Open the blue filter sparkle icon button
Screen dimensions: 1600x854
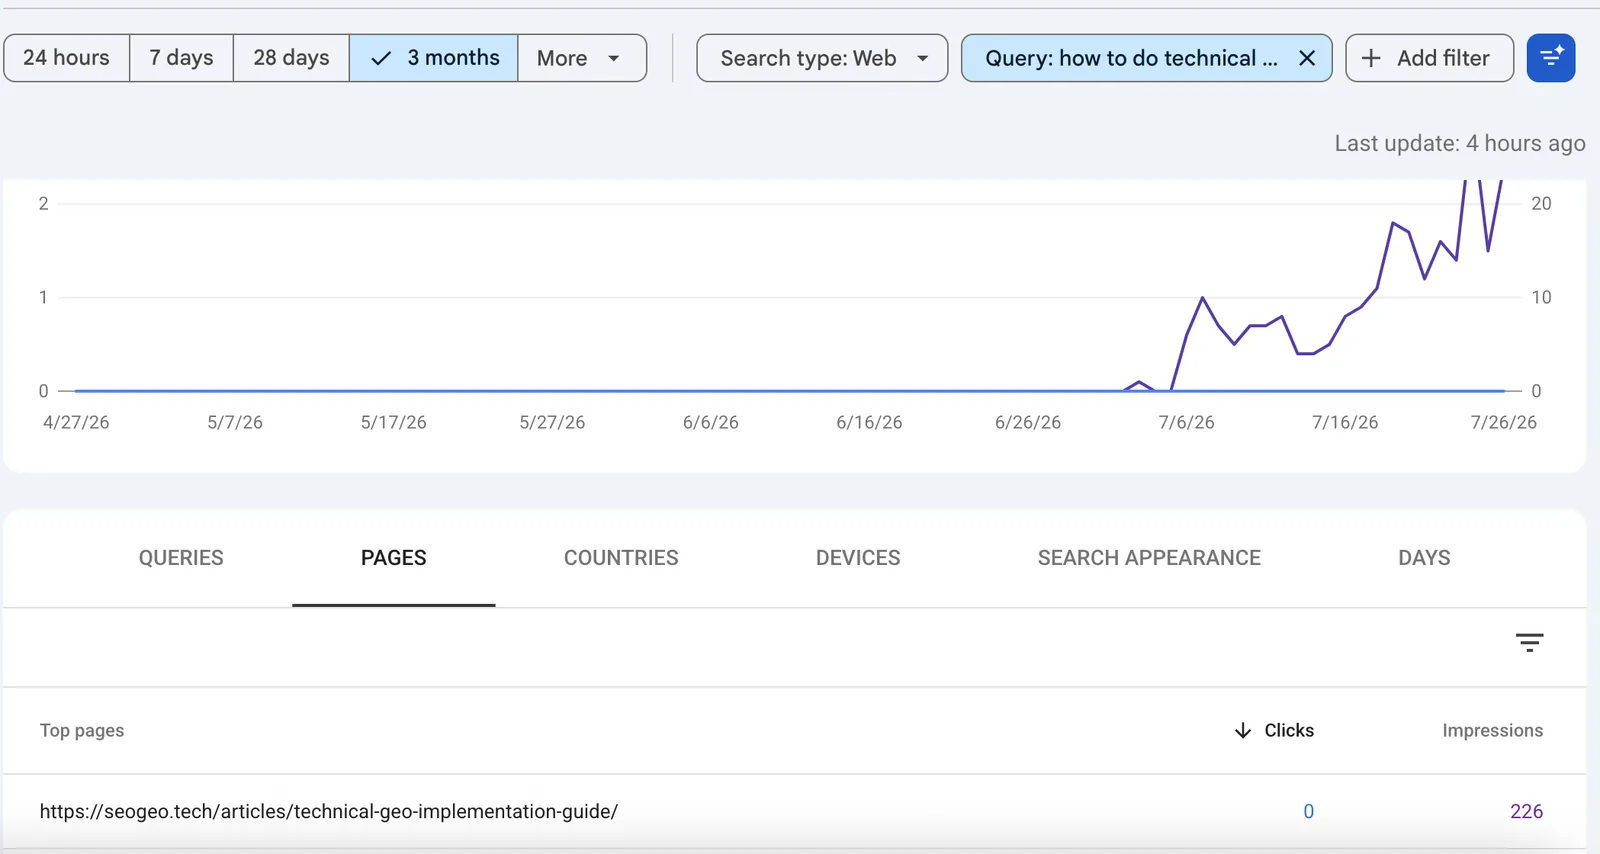(x=1551, y=58)
